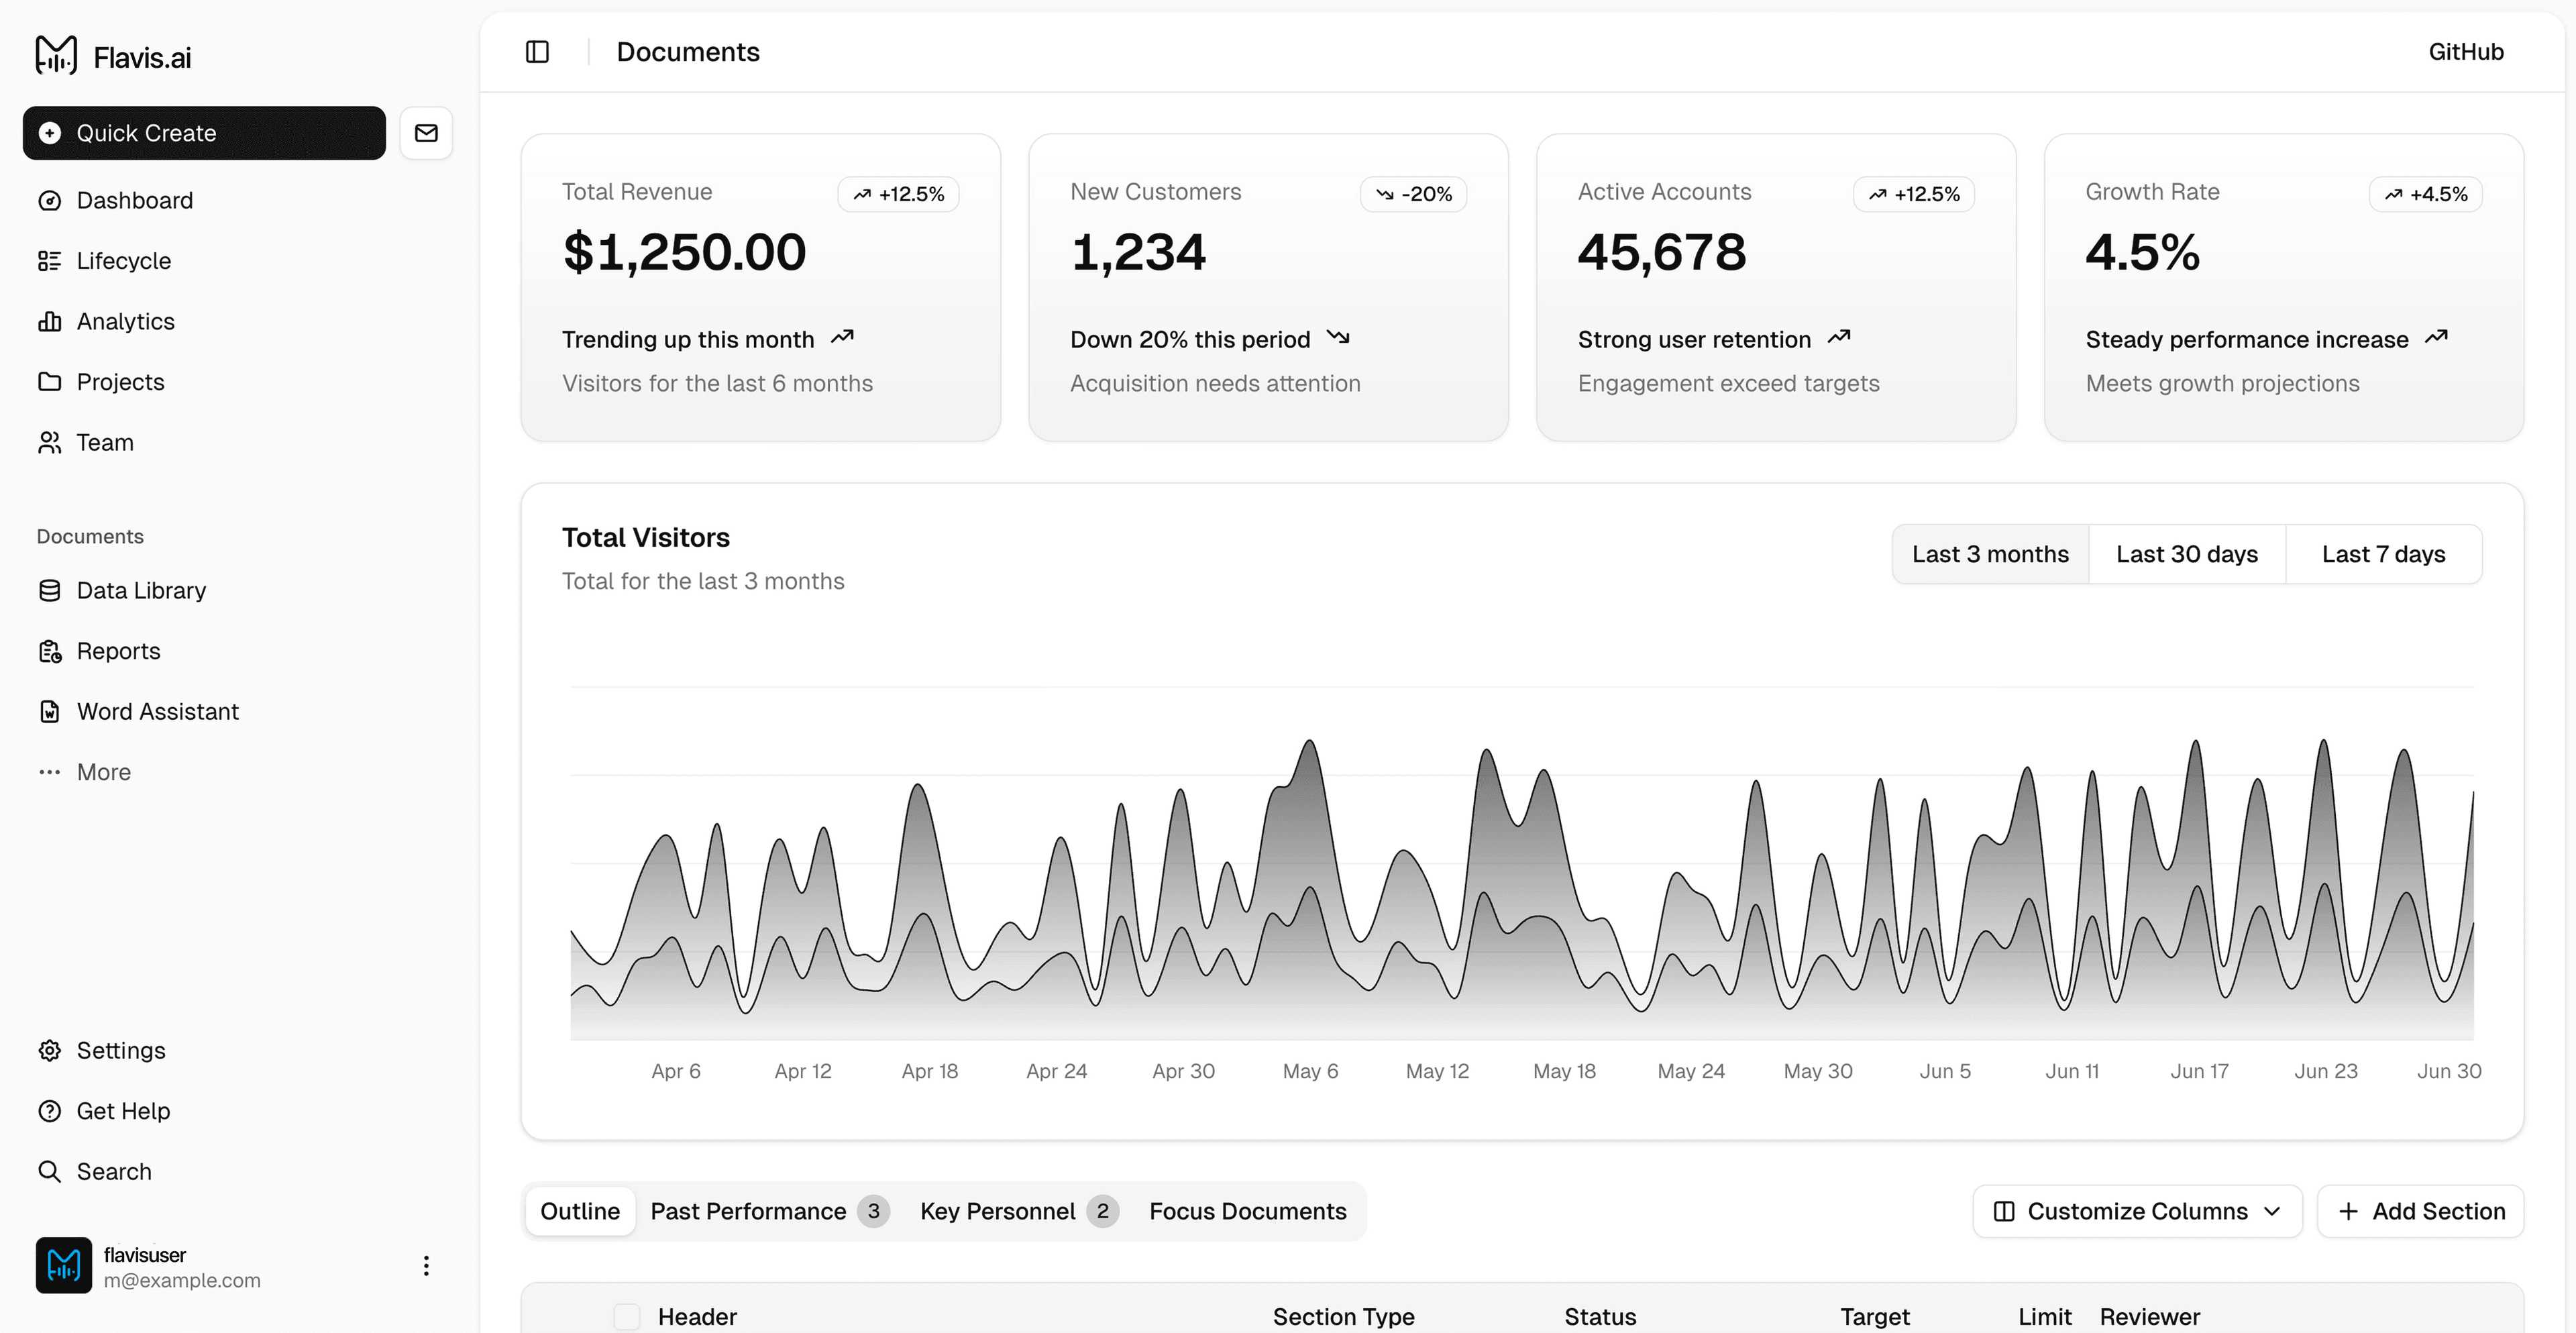The height and width of the screenshot is (1333, 2576).
Task: Check the header checkbox in the table
Action: pos(627,1317)
